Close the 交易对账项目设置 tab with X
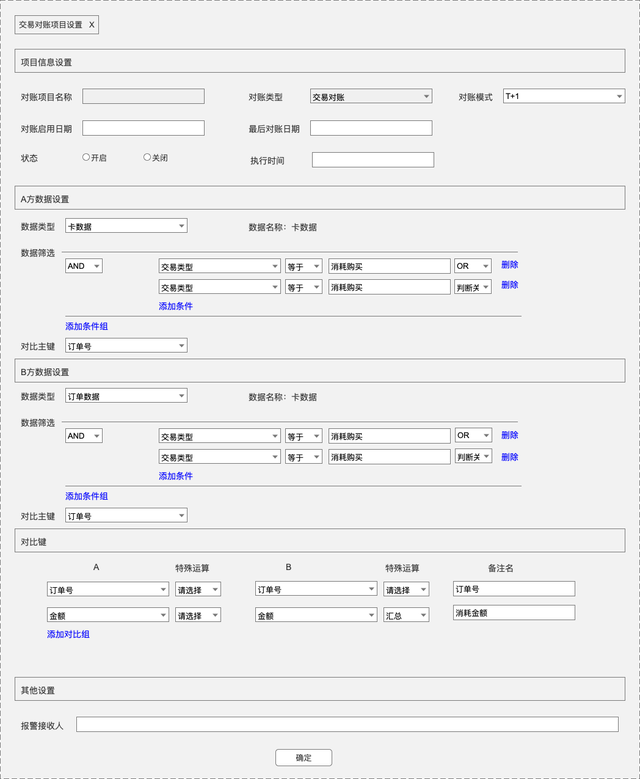This screenshot has height=779, width=640. pyautogui.click(x=91, y=25)
